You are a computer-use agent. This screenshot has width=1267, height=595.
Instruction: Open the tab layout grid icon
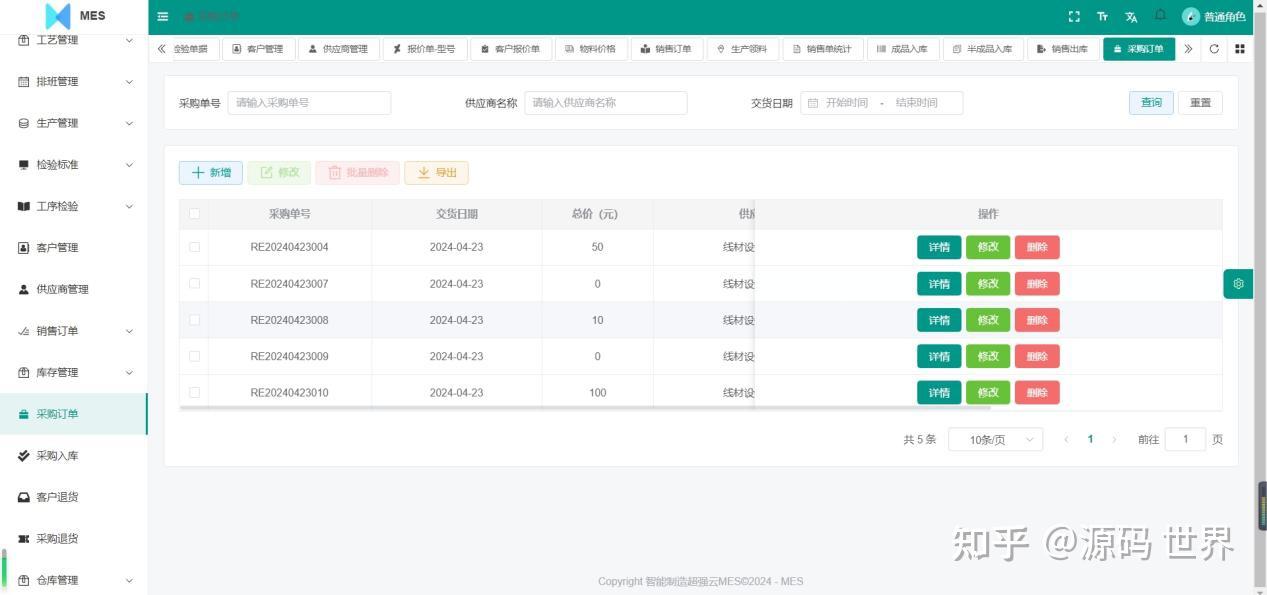click(1241, 48)
